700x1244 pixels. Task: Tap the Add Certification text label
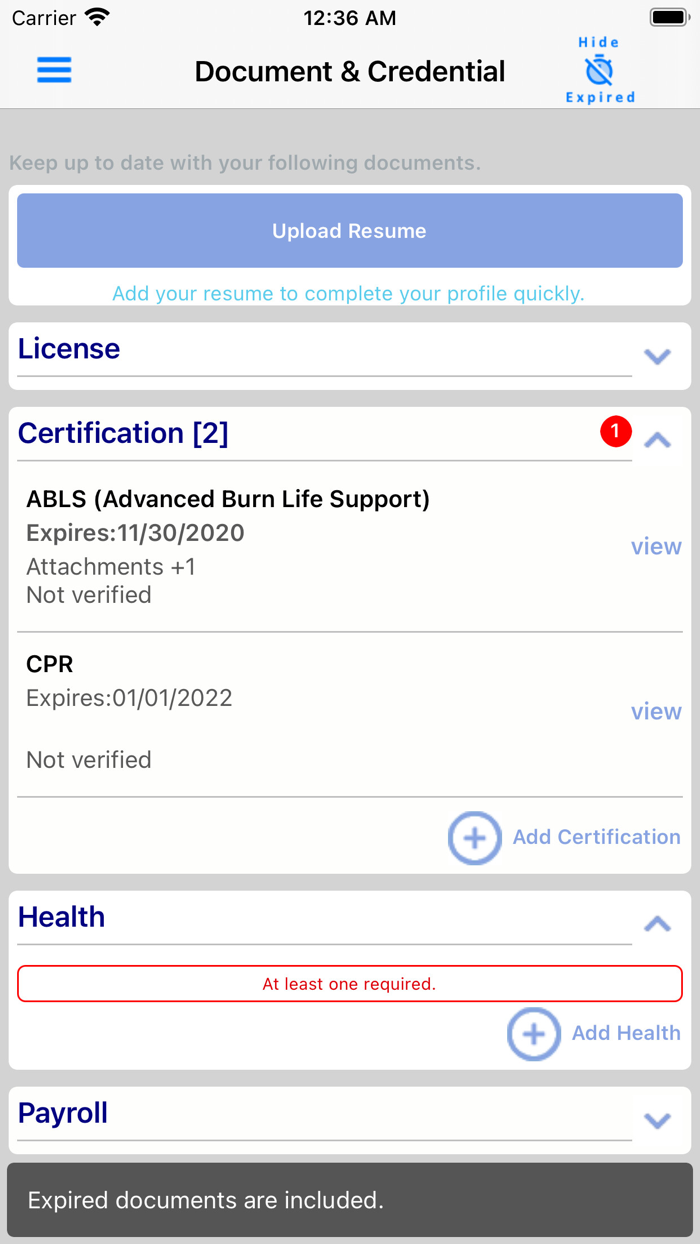pyautogui.click(x=596, y=838)
